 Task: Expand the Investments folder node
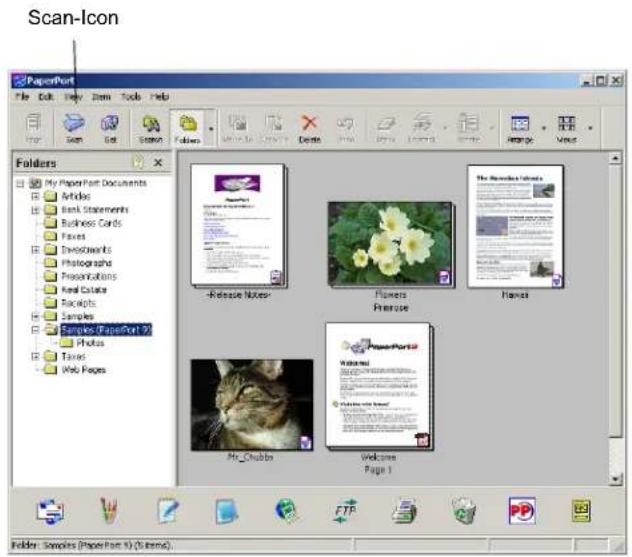point(35,249)
